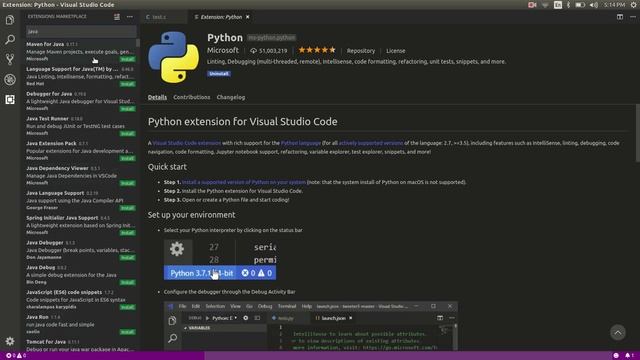Click the 5:14 PM clock
640x360 pixels.
[614, 5]
